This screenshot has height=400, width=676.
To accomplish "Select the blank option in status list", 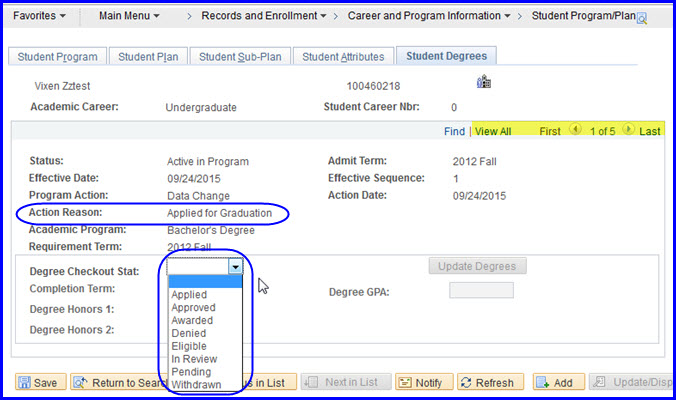I will click(205, 282).
